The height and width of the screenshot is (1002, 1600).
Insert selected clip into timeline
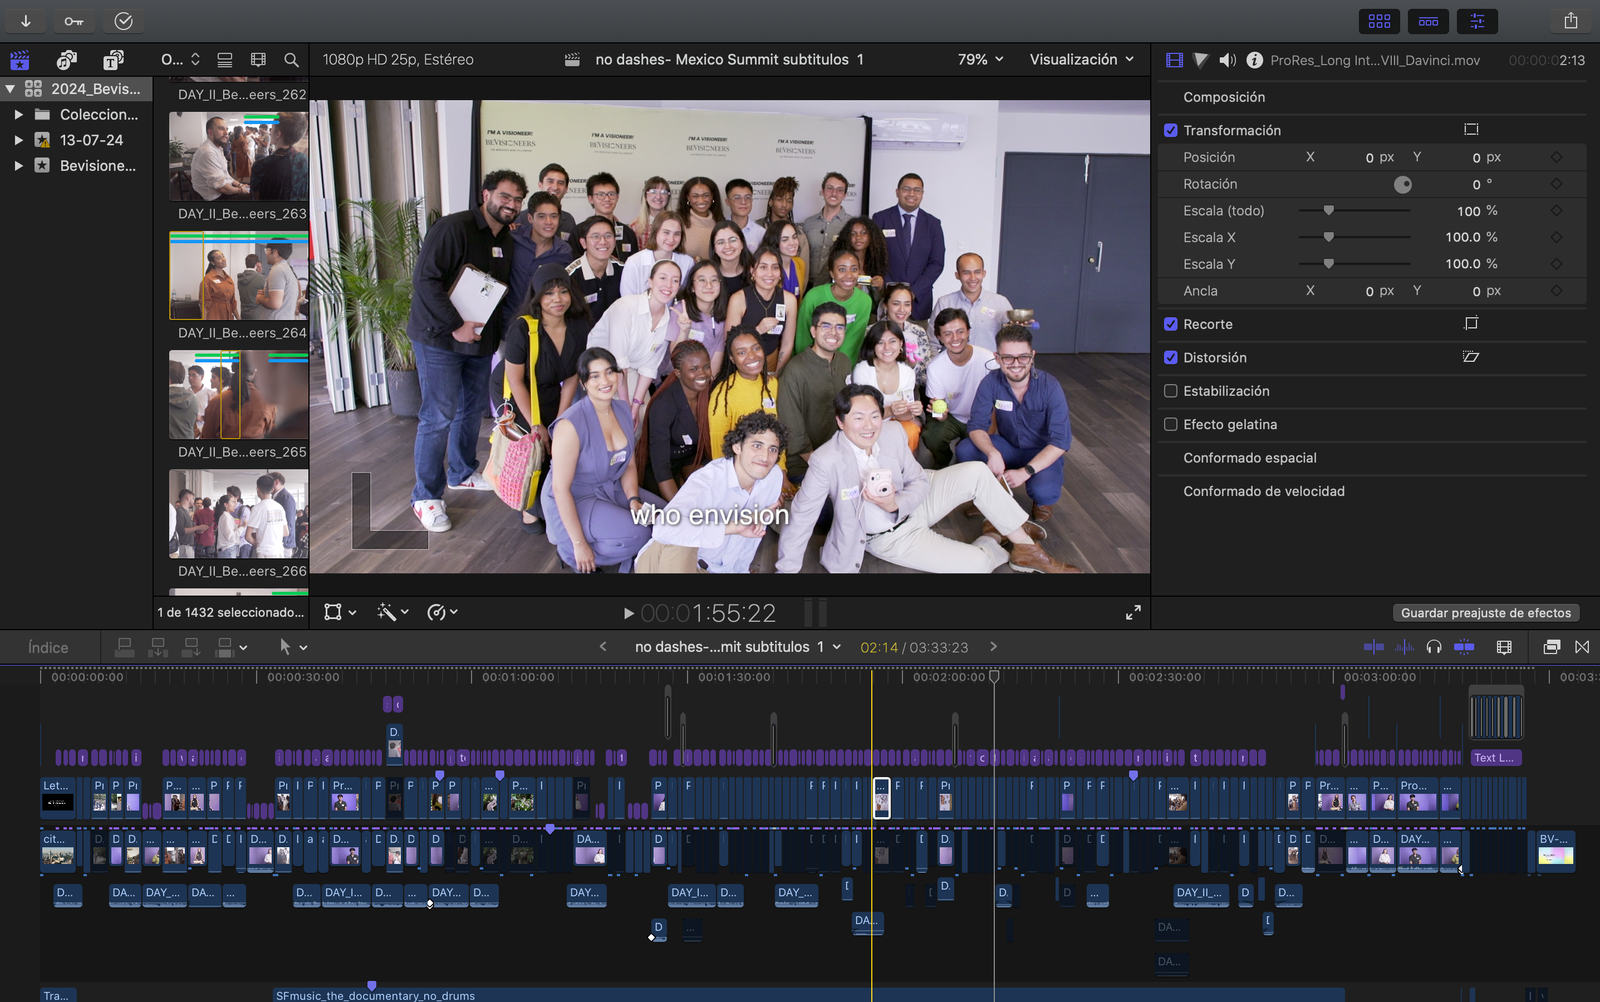click(158, 647)
